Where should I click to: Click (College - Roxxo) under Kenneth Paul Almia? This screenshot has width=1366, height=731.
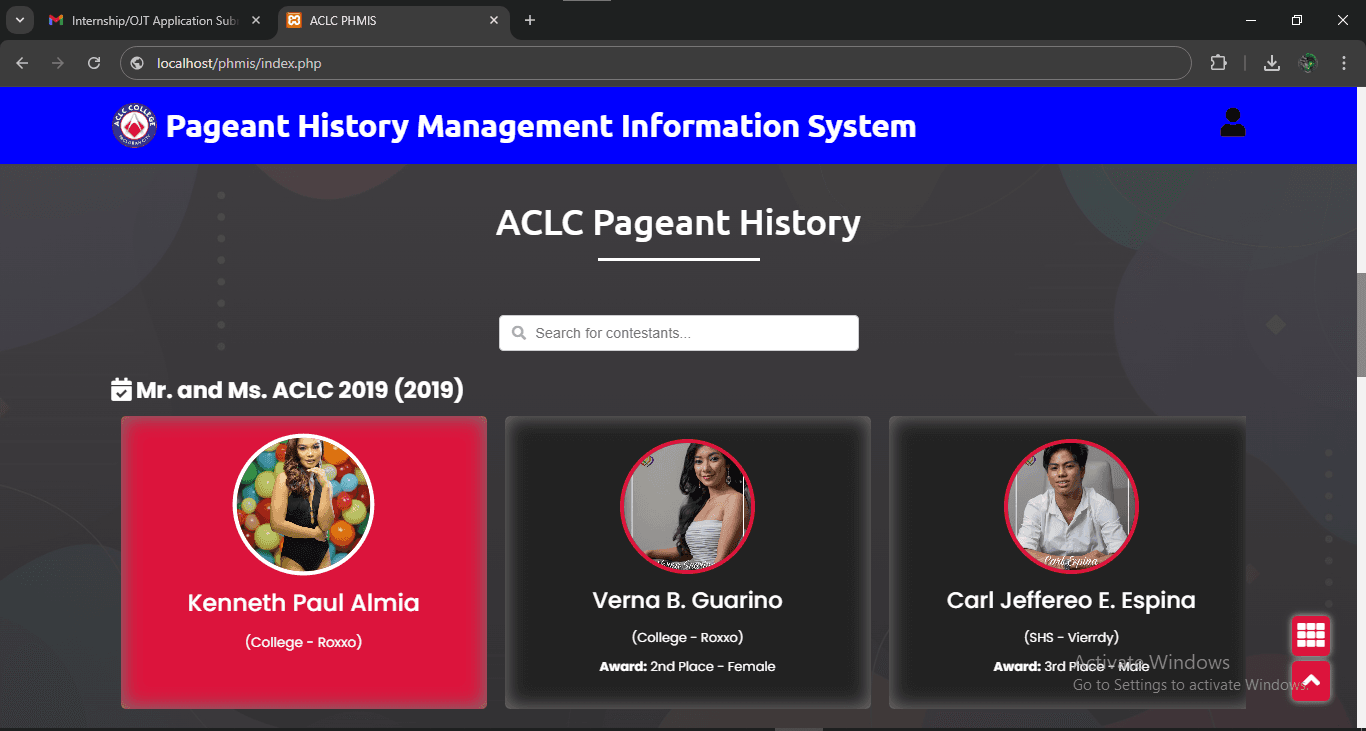click(x=304, y=642)
